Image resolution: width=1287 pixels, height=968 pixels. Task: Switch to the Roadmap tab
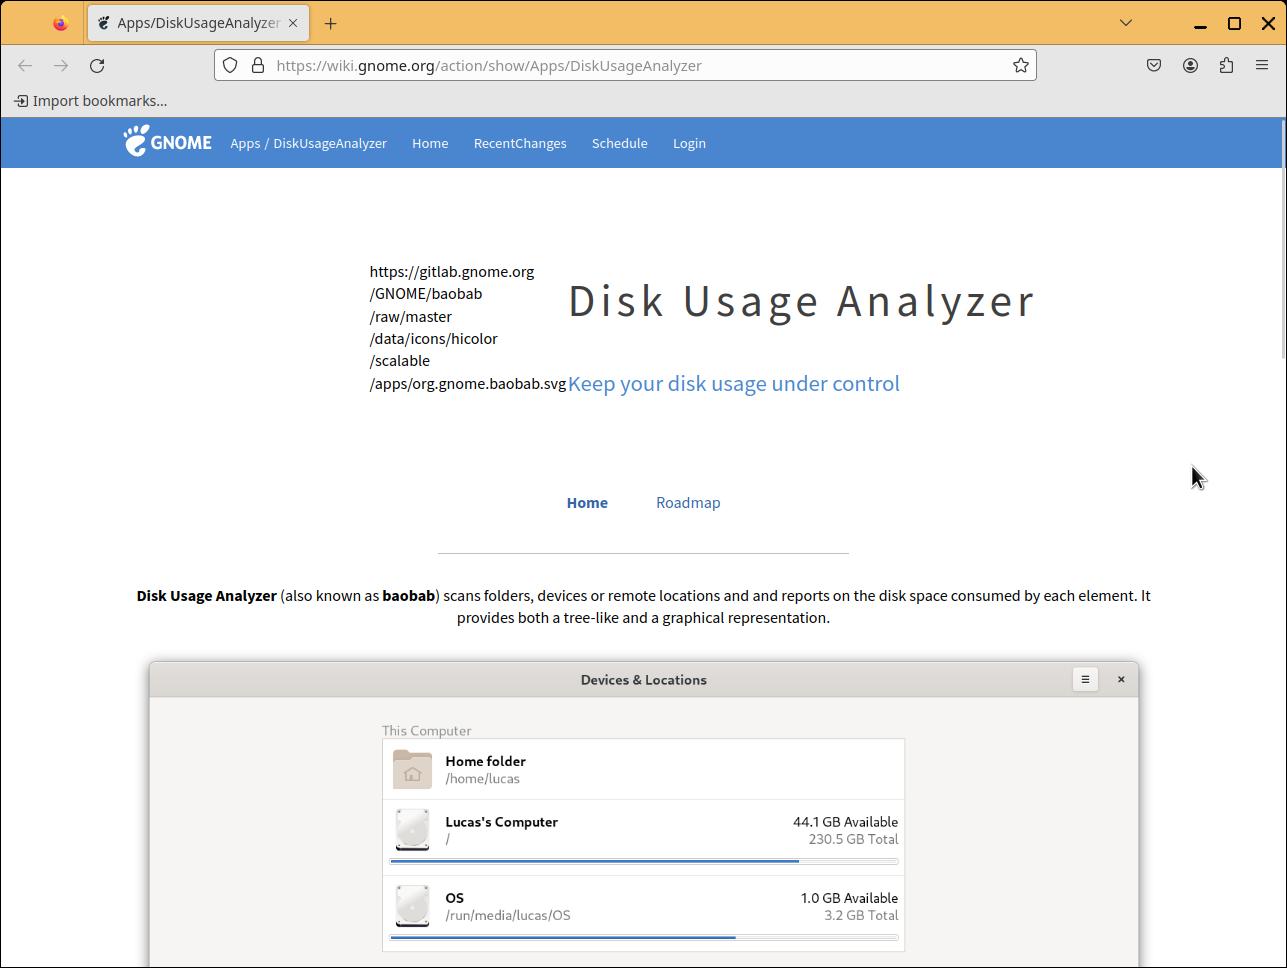pos(688,502)
